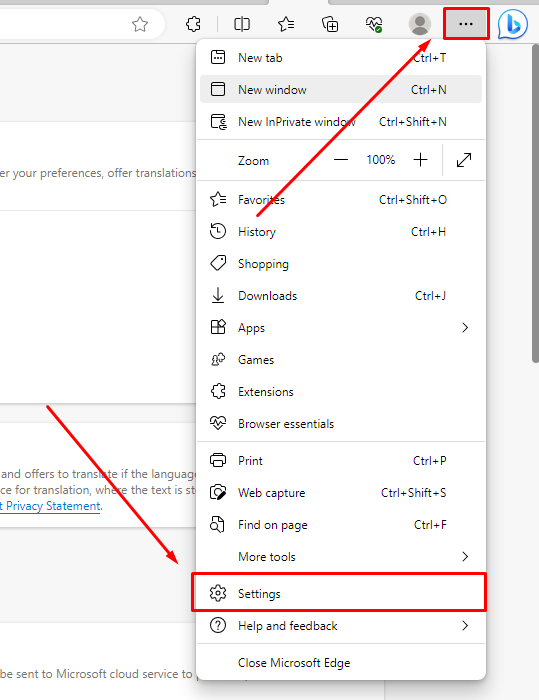Toggle the split screen toolbar icon
The width and height of the screenshot is (539, 700).
coord(242,24)
